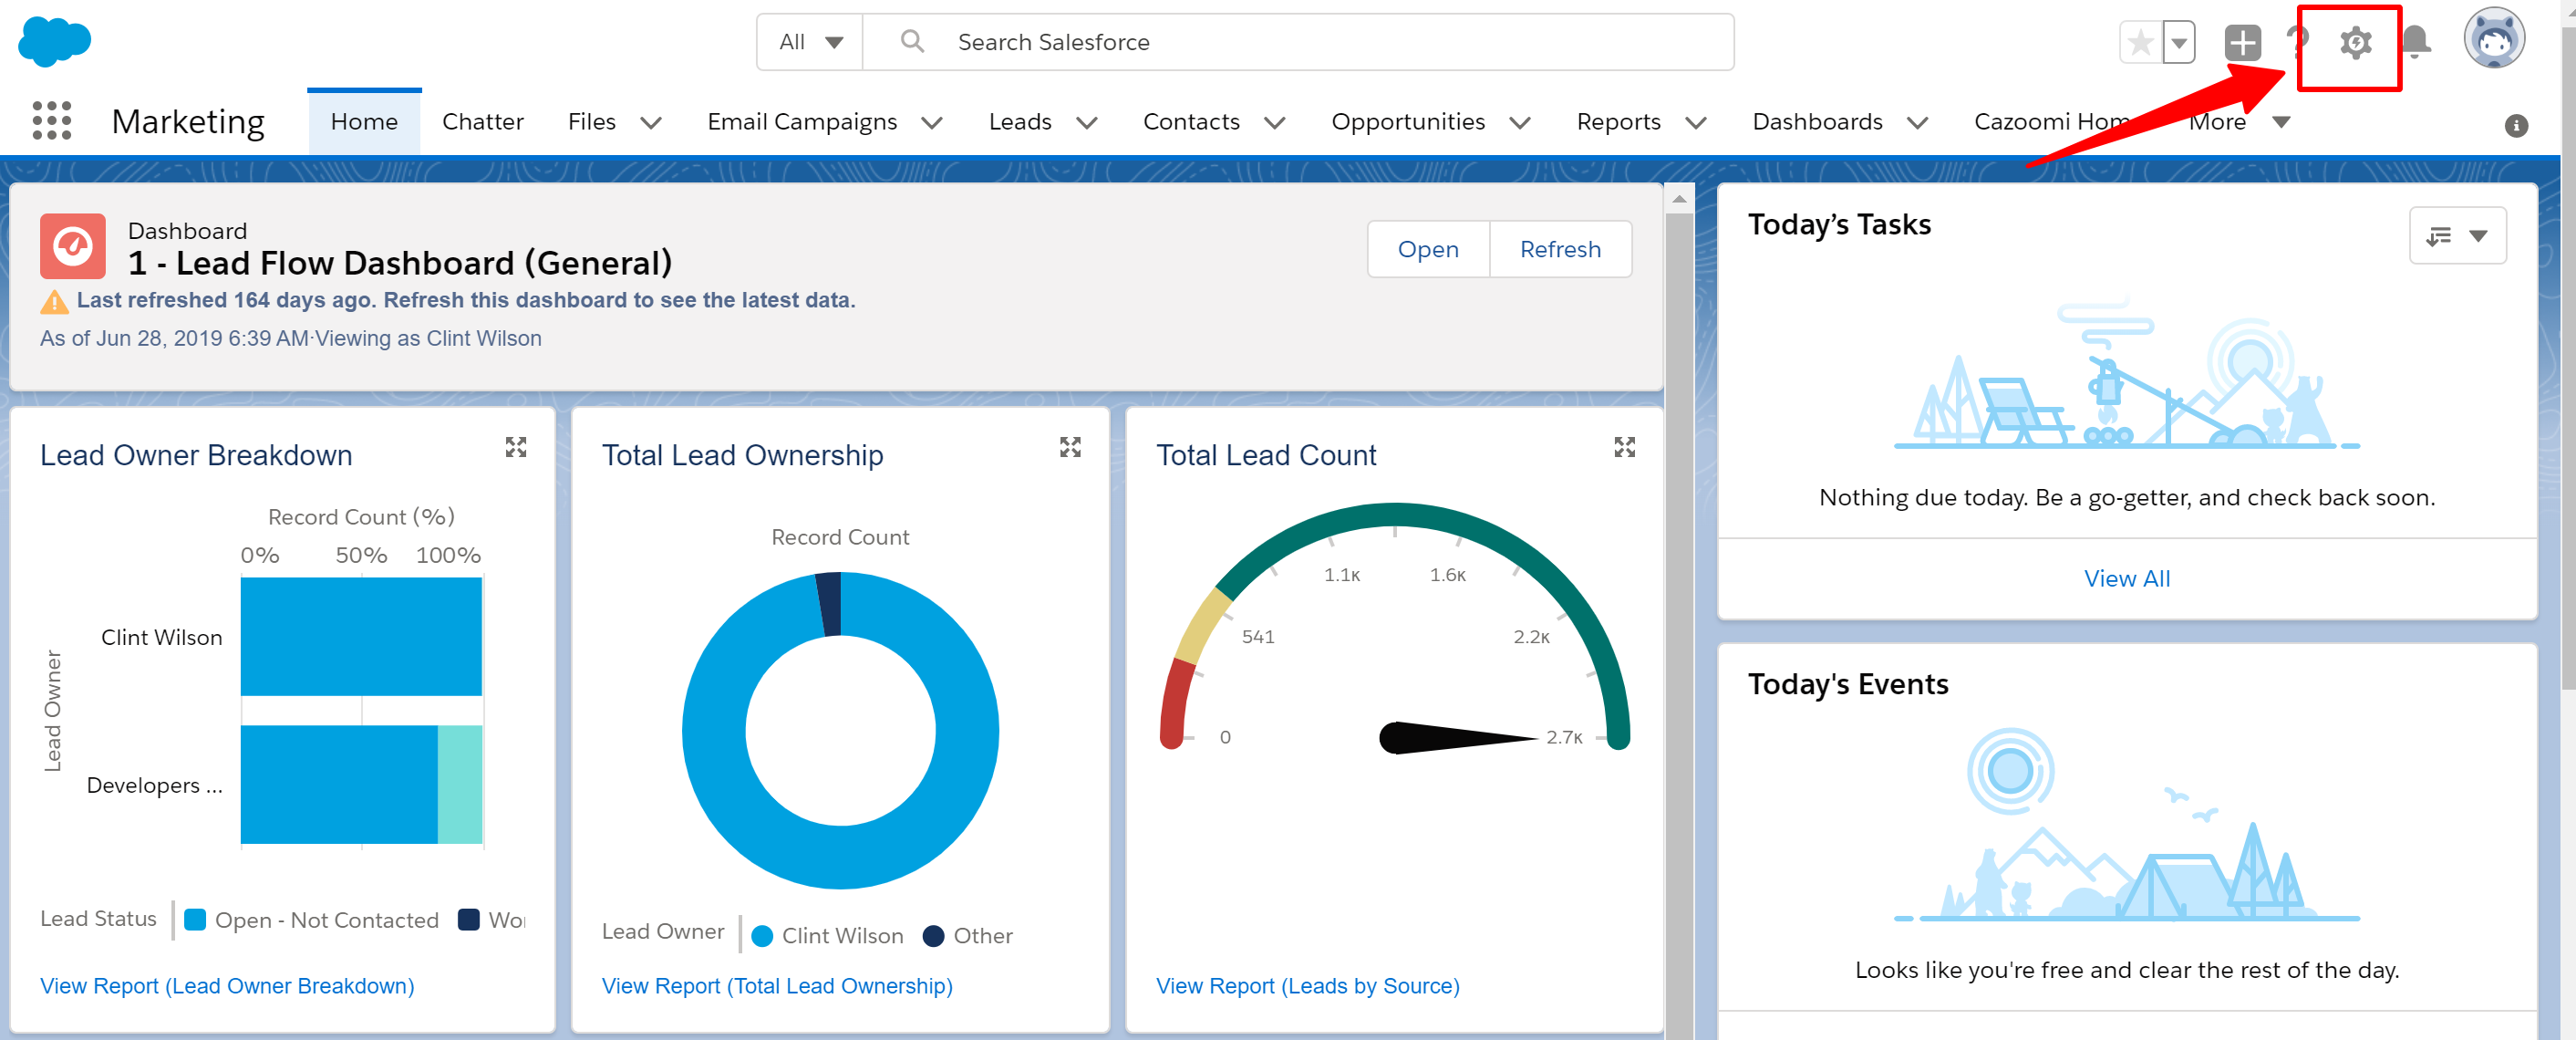Viewport: 2576px width, 1040px height.
Task: Click the Salesforce cloud logo
Action: pos(55,42)
